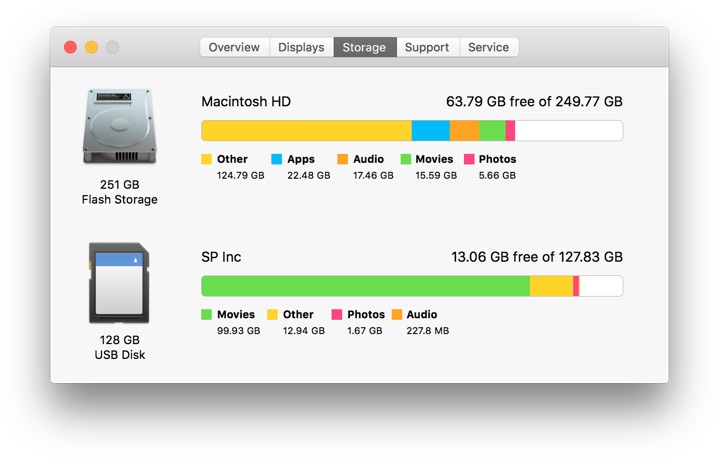
Task: Click the Macintosh HD flash storage drive icon
Action: tap(119, 127)
